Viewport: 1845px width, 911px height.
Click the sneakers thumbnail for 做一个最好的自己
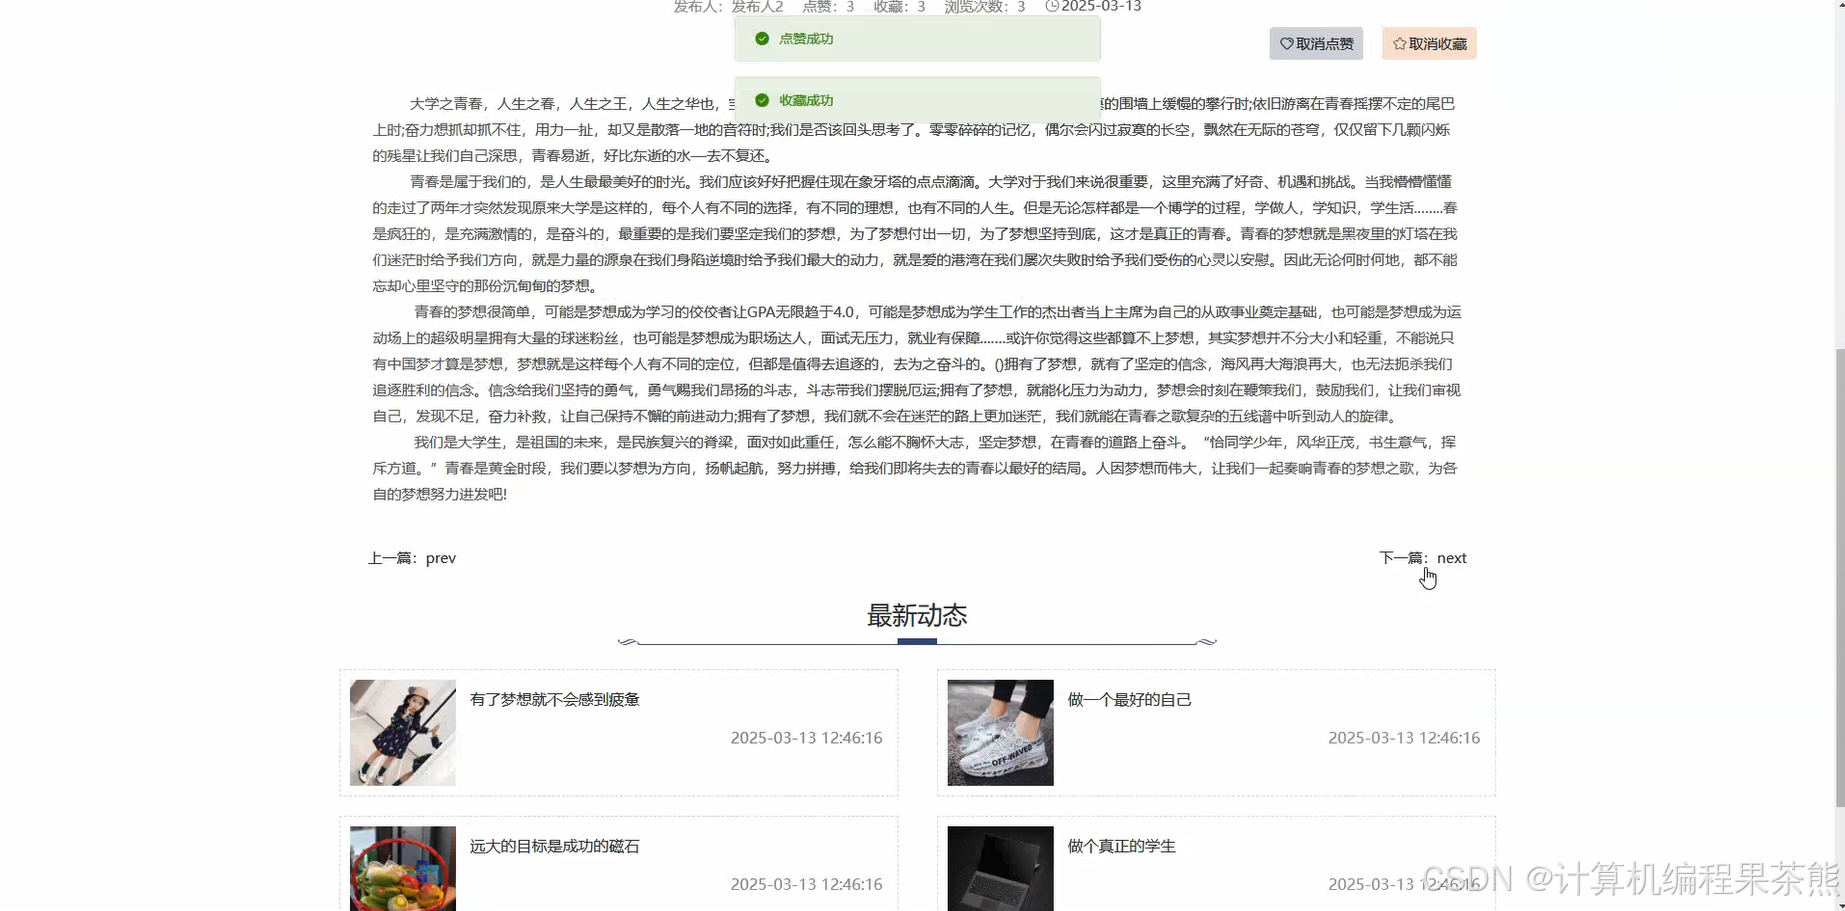[1000, 733]
